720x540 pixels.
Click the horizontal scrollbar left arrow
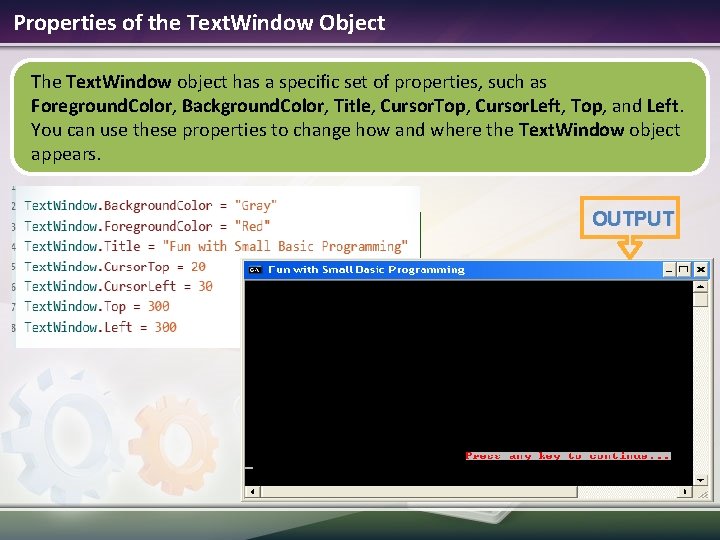click(x=252, y=492)
